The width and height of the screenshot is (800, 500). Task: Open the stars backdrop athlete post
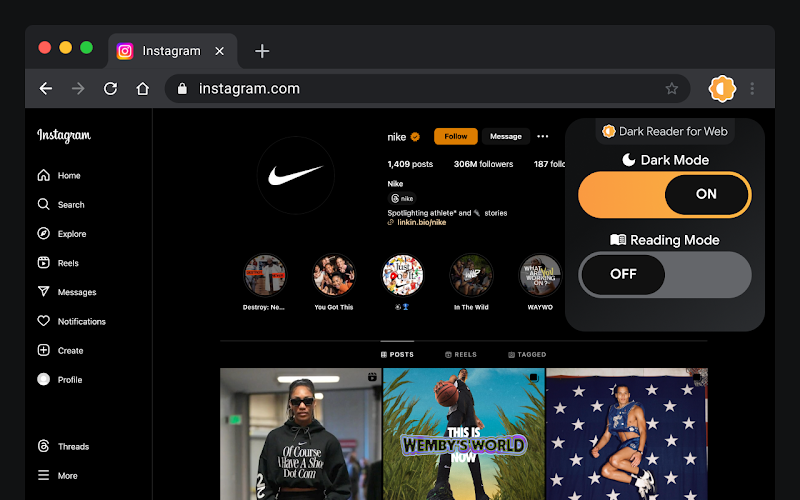[627, 434]
